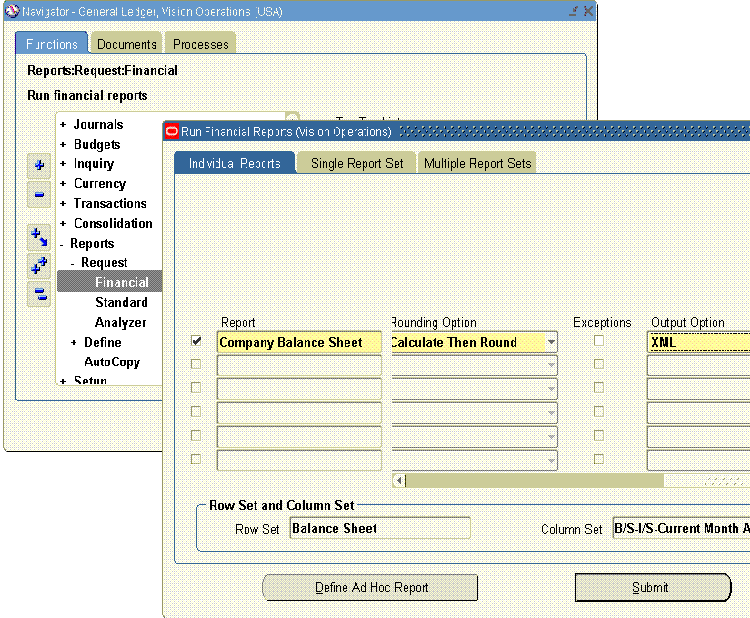Click the horizontal scrollbar left arrow
750x618 pixels.
(x=399, y=481)
